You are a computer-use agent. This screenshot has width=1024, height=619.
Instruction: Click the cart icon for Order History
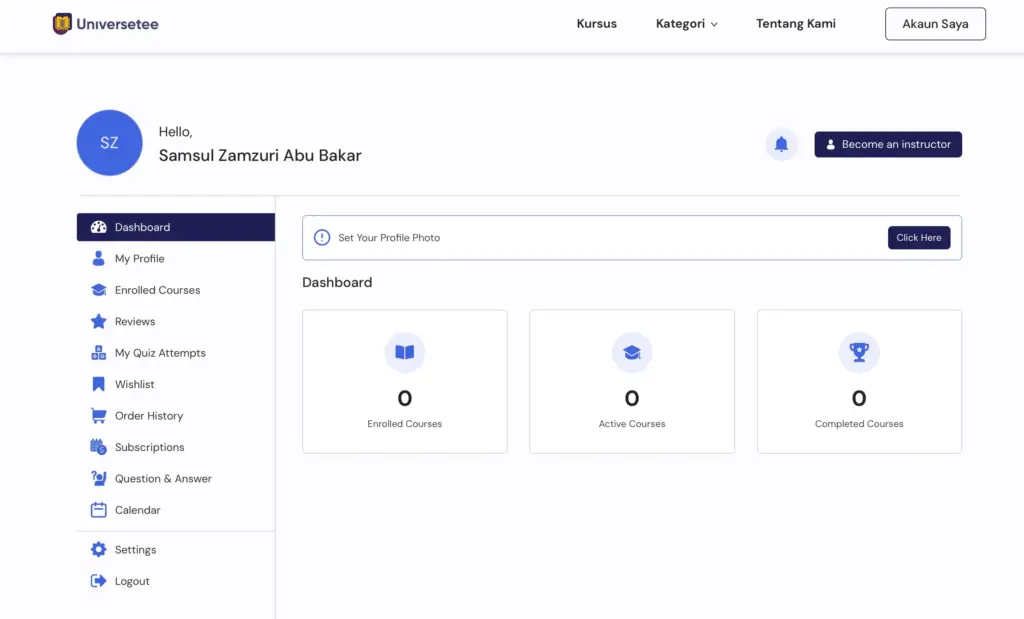click(98, 416)
